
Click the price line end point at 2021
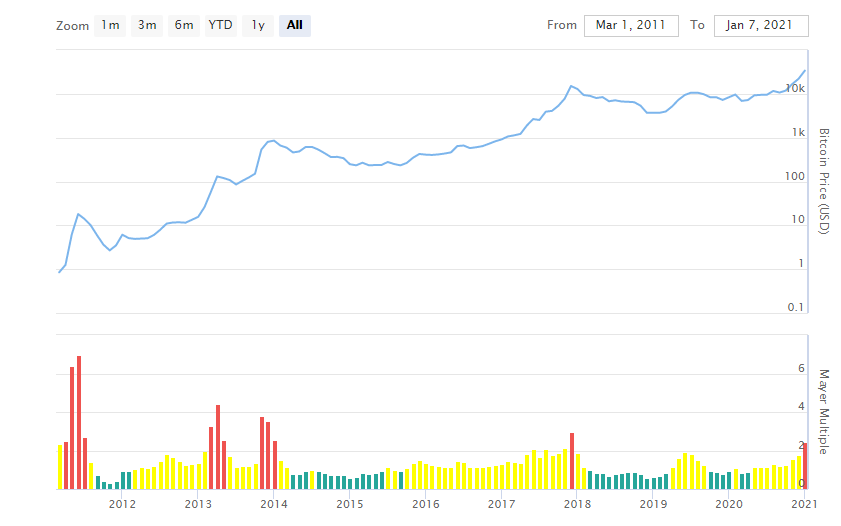tap(805, 70)
